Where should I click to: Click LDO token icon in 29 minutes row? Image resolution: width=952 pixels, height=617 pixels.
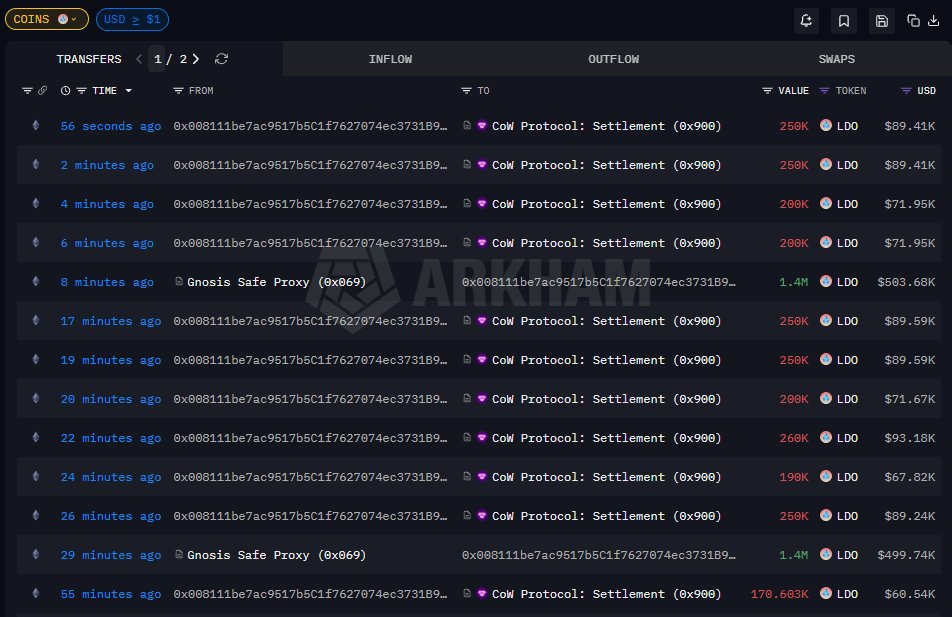click(x=826, y=554)
